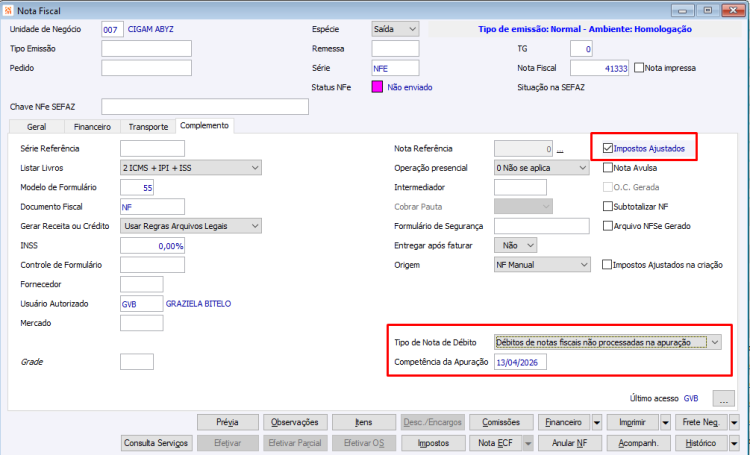Click the Impostos button
The width and height of the screenshot is (750, 455).
pos(433,443)
